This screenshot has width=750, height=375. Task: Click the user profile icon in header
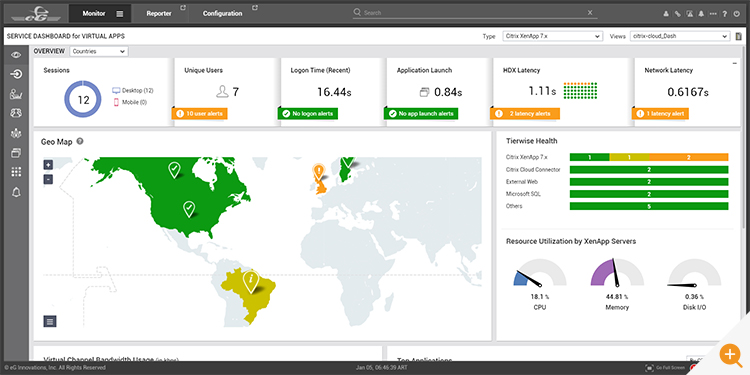[666, 14]
